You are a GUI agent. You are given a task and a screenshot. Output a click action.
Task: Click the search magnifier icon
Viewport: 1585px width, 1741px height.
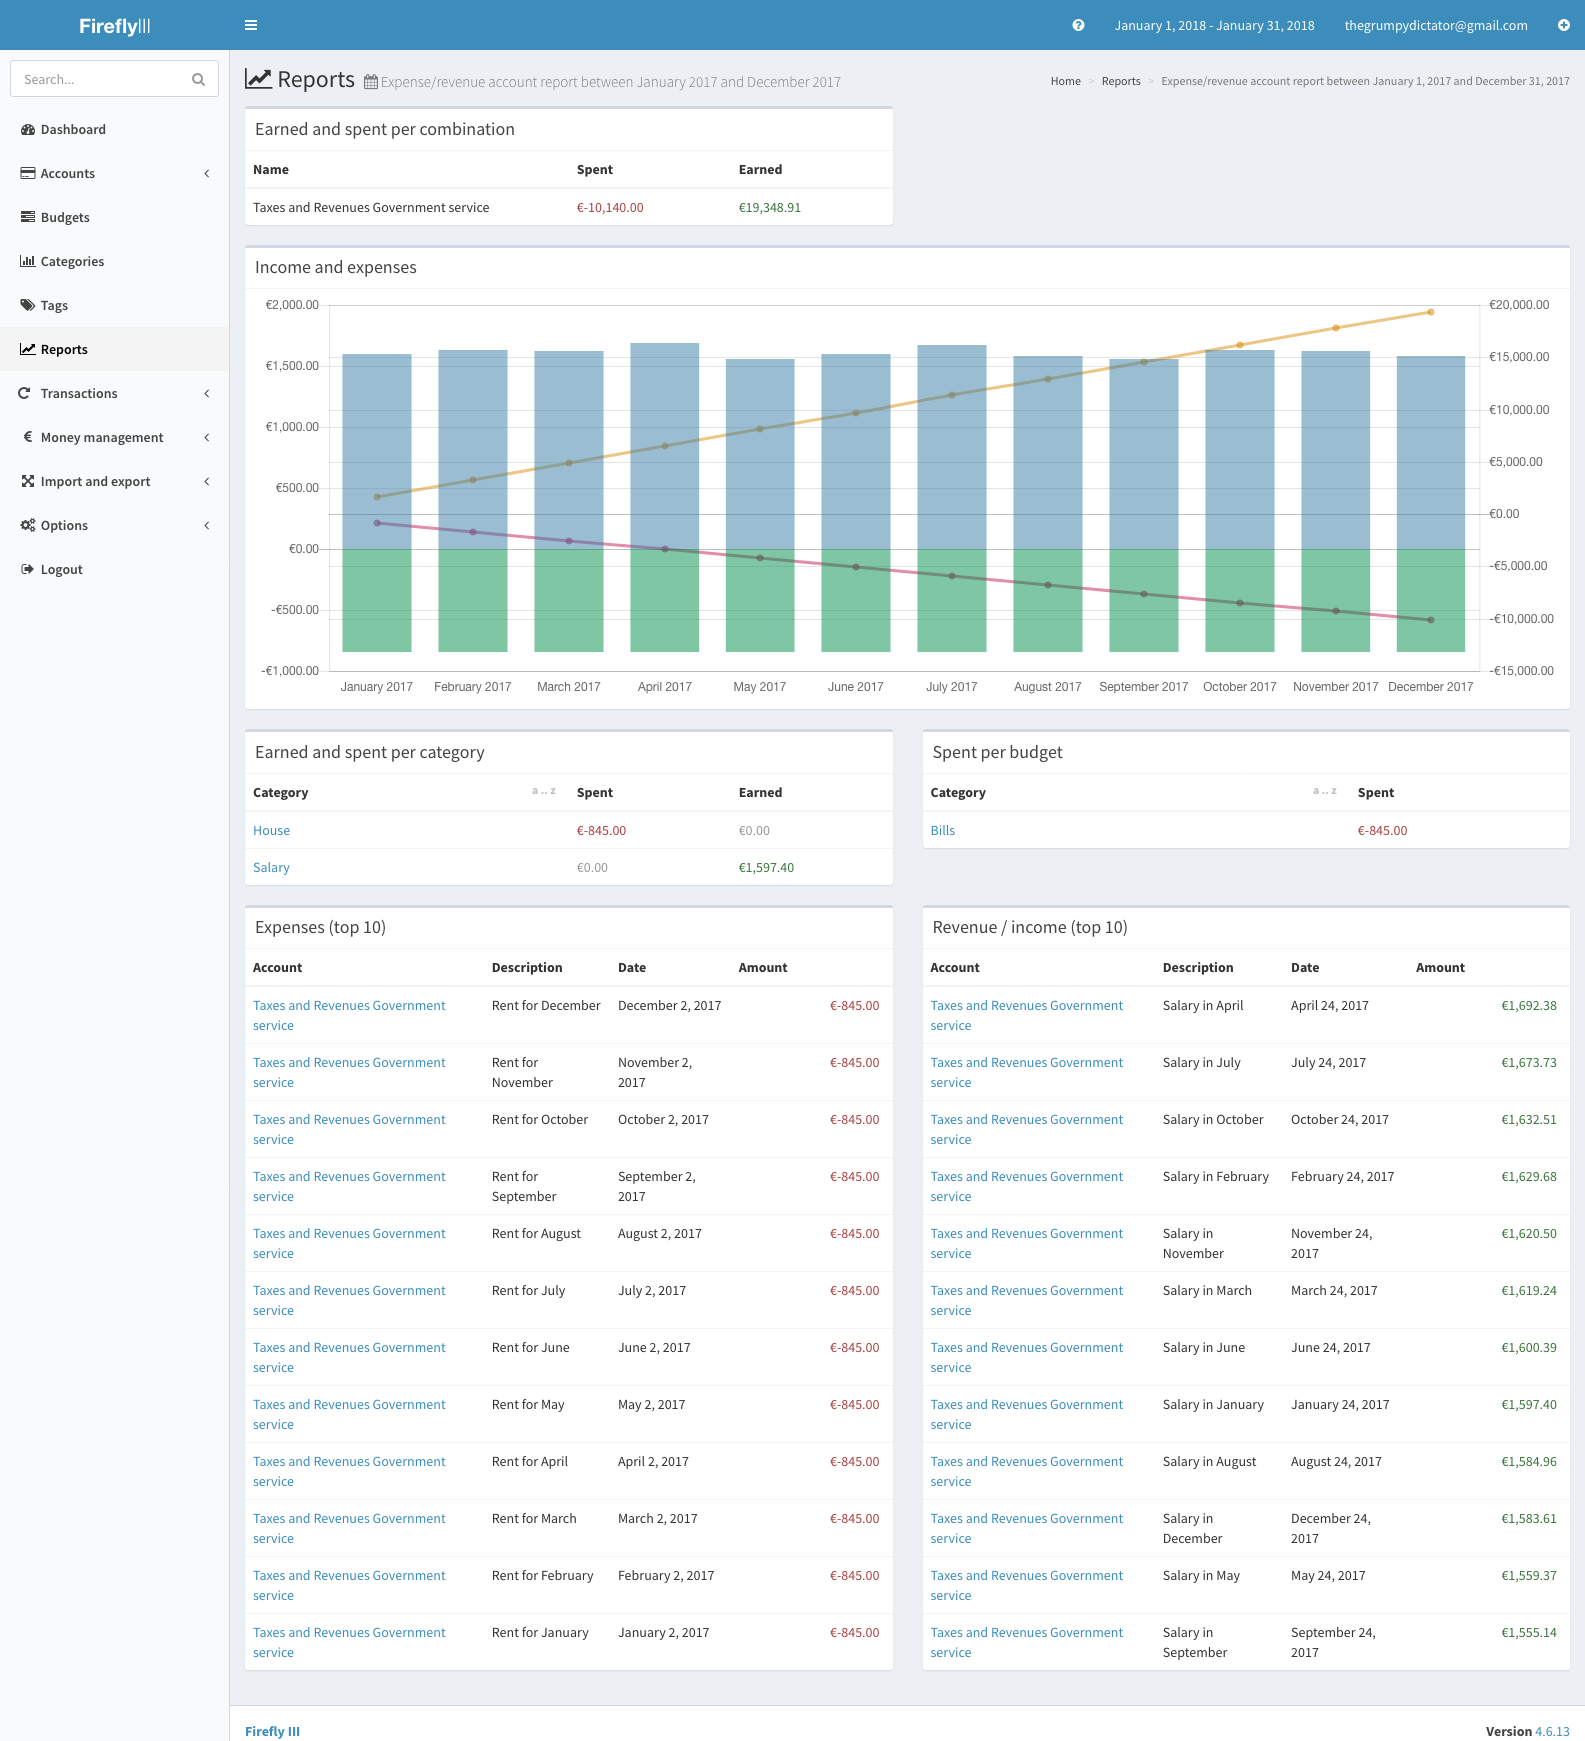(198, 79)
